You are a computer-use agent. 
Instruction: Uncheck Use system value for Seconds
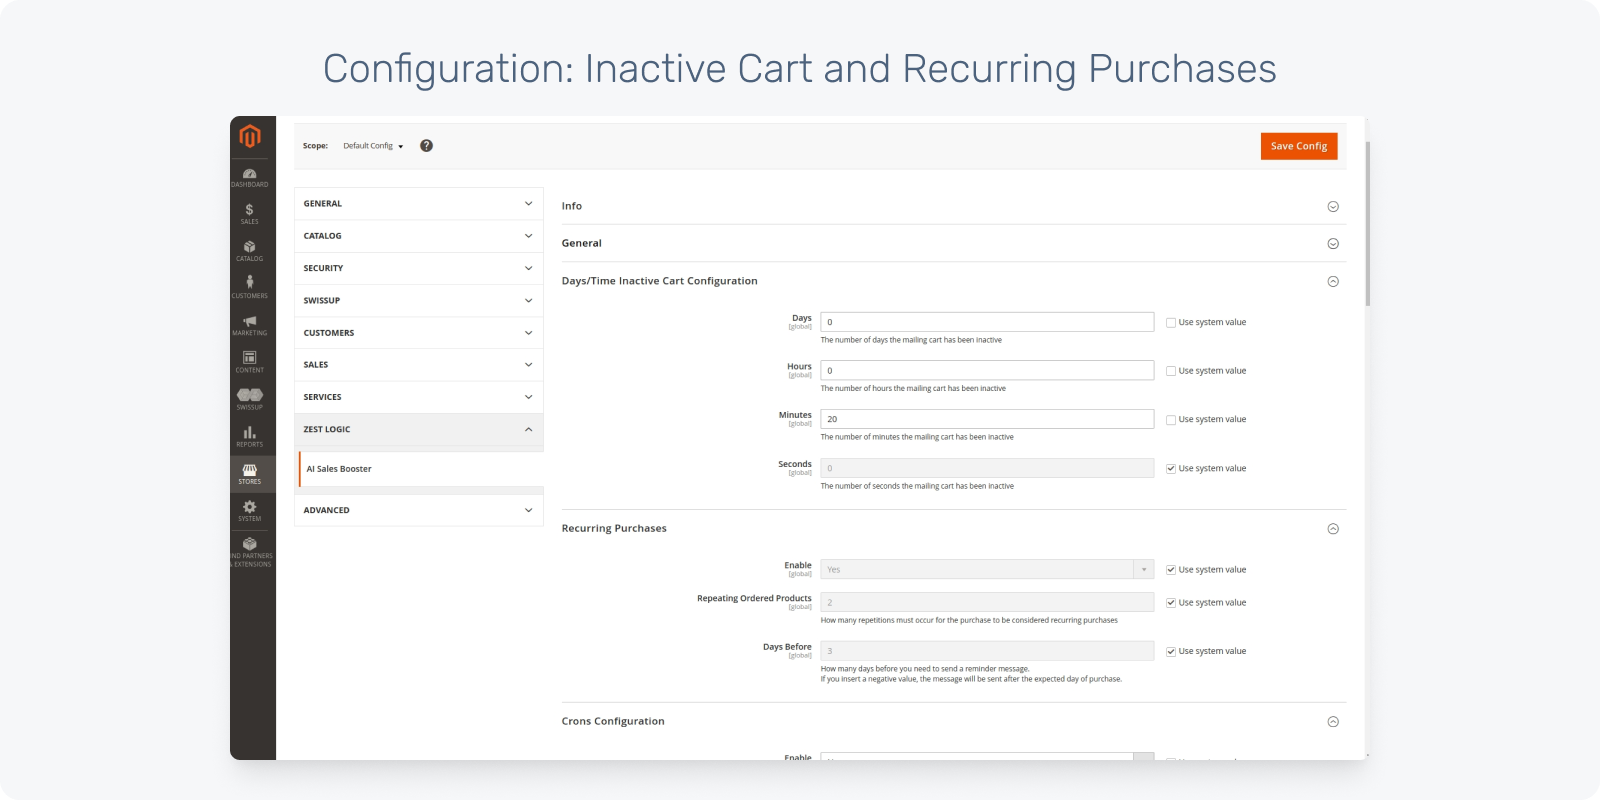pos(1171,469)
